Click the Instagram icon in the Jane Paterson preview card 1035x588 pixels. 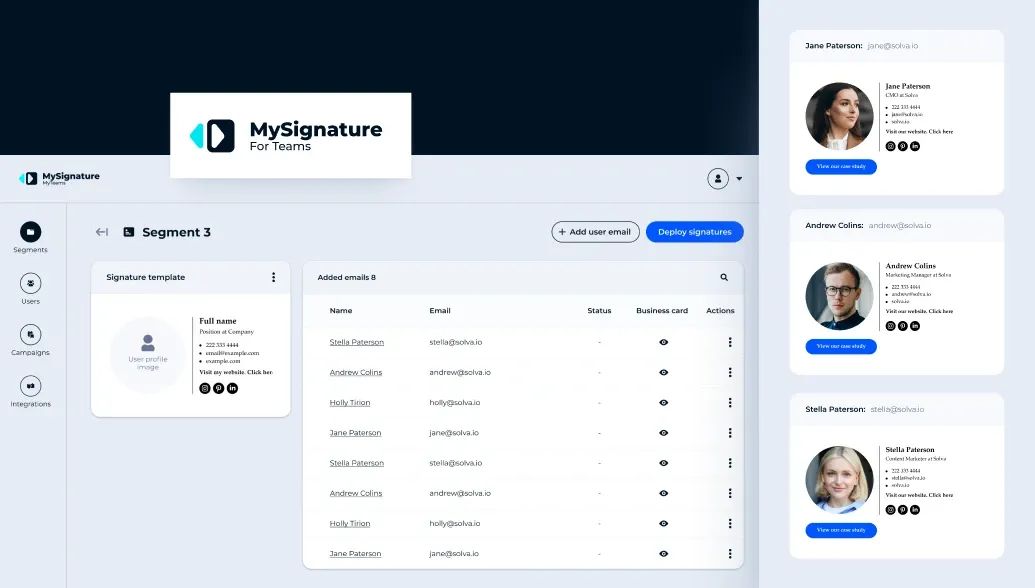[890, 146]
